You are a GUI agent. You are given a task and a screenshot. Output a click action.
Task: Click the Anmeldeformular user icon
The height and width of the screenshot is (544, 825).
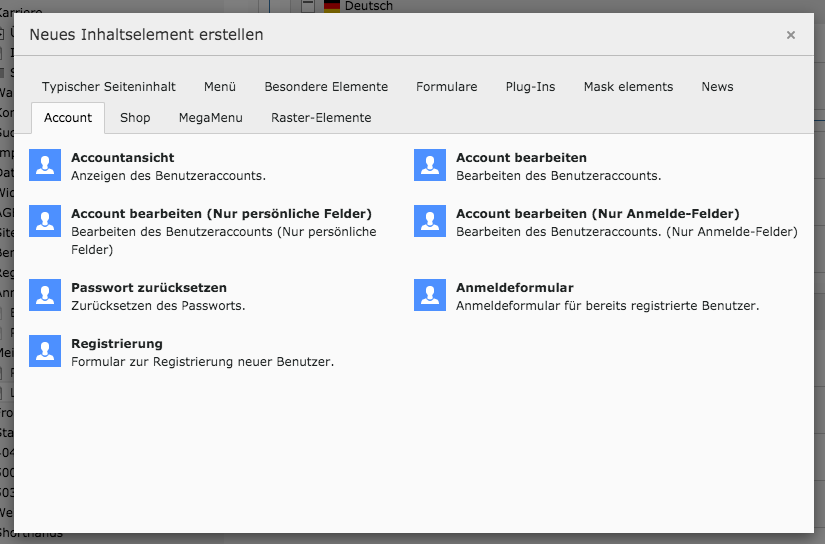430,295
